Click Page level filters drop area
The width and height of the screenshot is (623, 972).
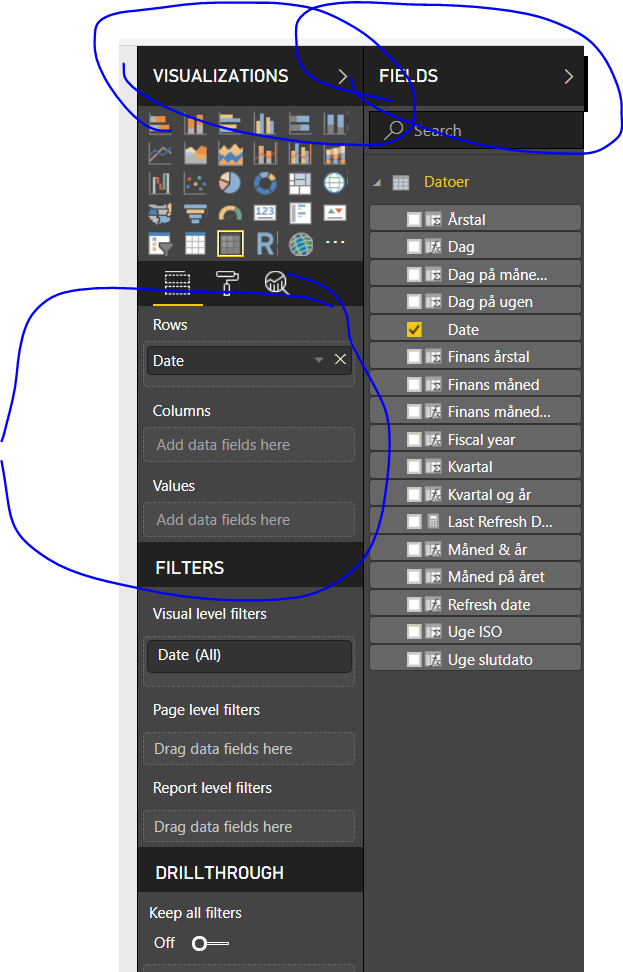[x=249, y=749]
